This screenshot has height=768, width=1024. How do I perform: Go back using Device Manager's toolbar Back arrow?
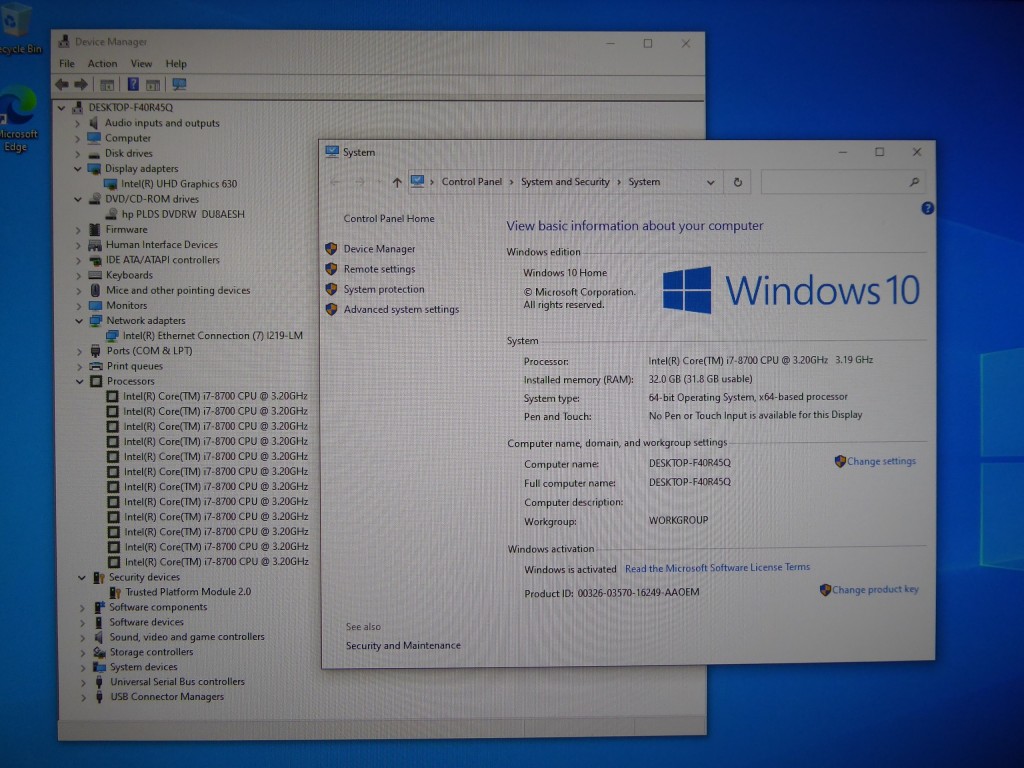pyautogui.click(x=62, y=84)
